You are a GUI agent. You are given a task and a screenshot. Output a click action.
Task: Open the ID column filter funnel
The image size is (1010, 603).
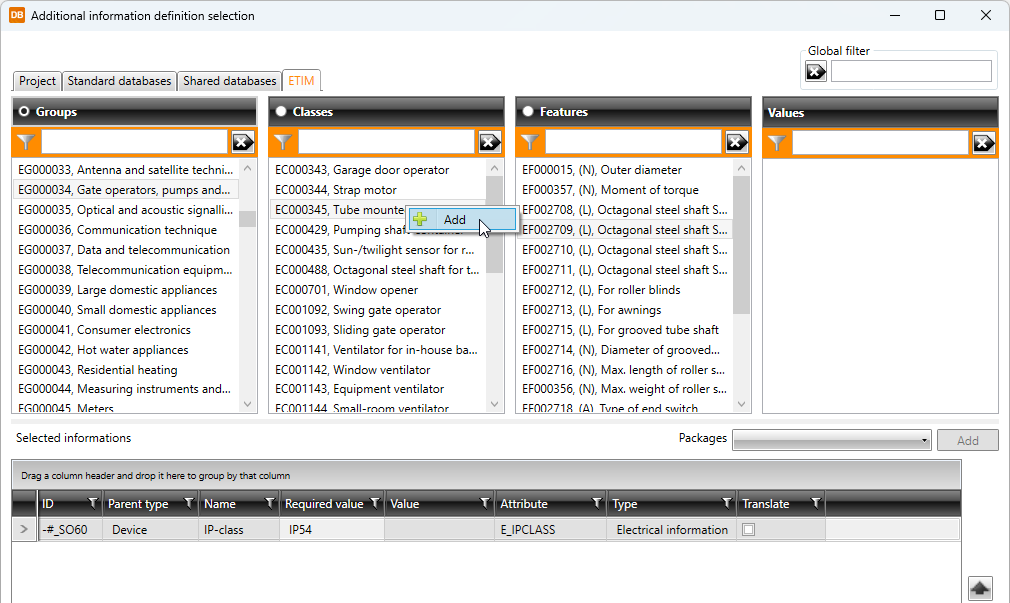(93, 503)
